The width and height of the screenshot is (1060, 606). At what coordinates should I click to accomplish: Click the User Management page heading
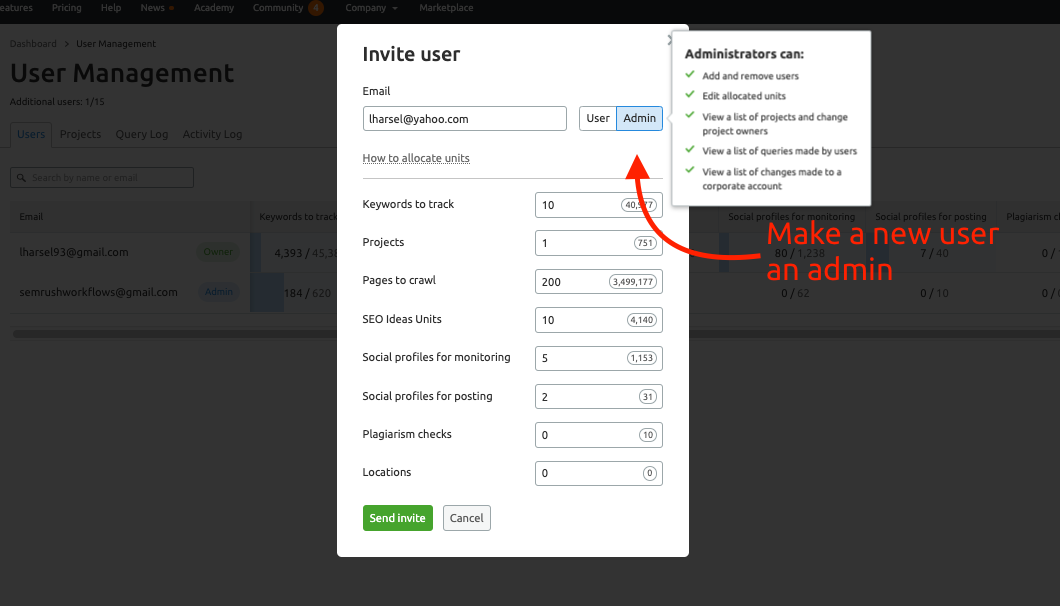(122, 73)
